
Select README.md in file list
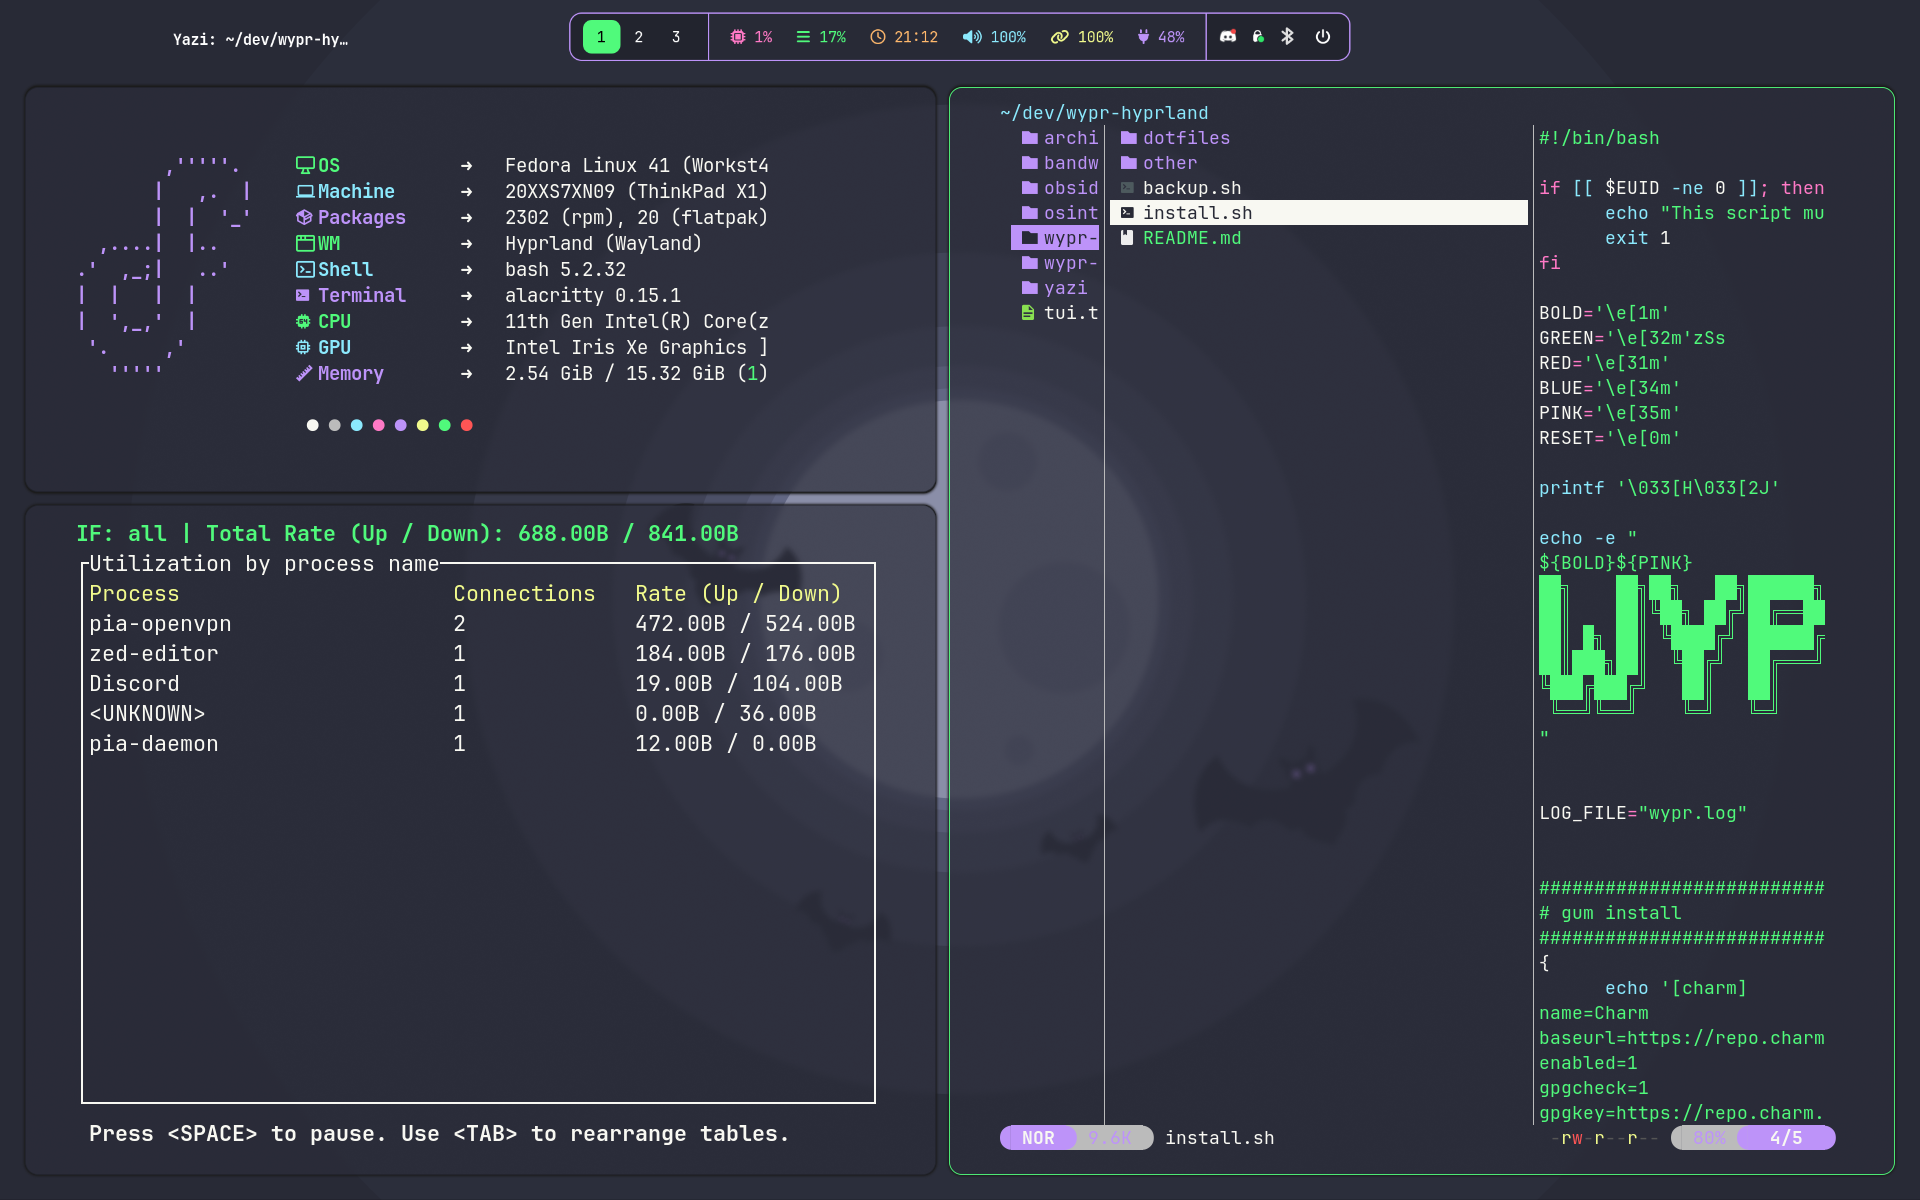(1191, 238)
